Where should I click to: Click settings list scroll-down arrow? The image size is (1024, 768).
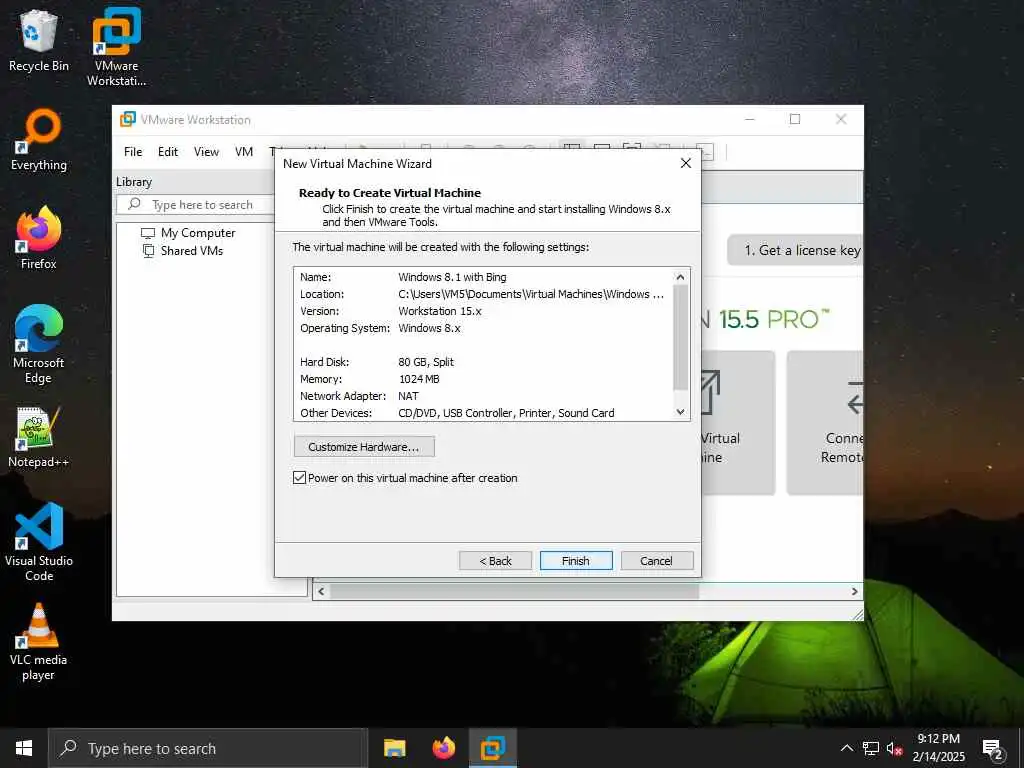pos(680,412)
